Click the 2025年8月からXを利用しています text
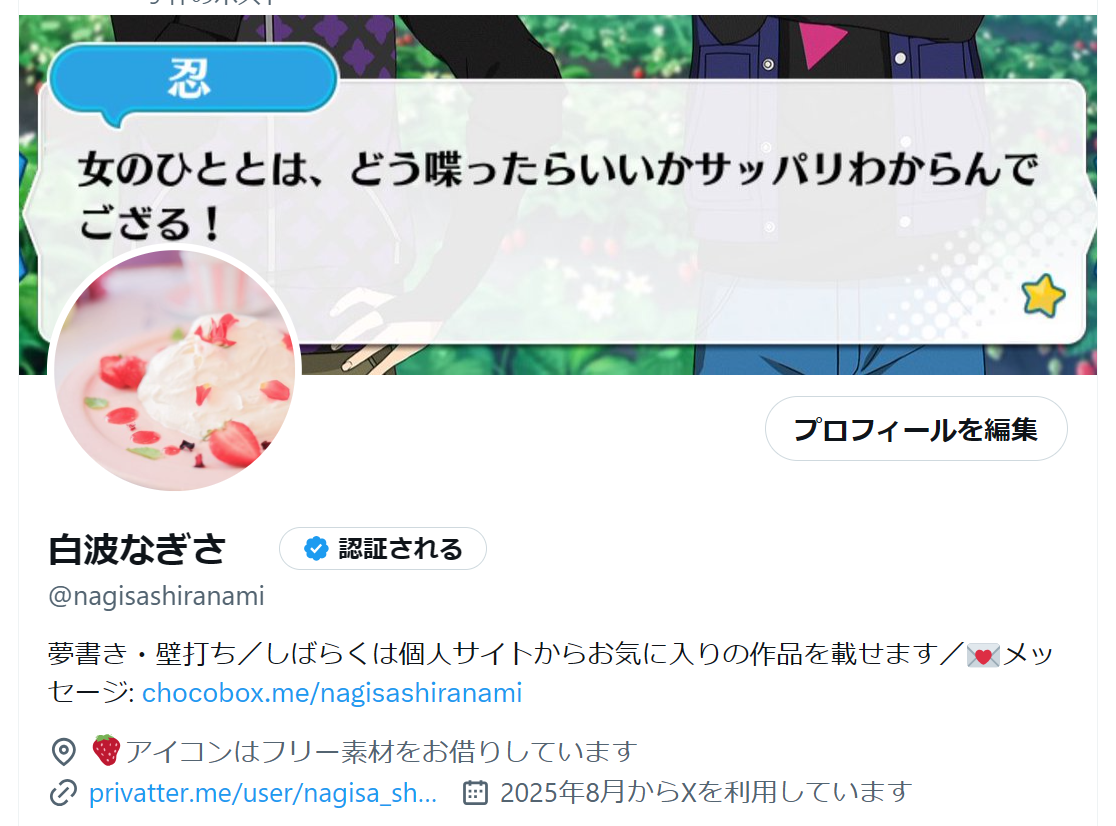1116x826 pixels. tap(705, 793)
